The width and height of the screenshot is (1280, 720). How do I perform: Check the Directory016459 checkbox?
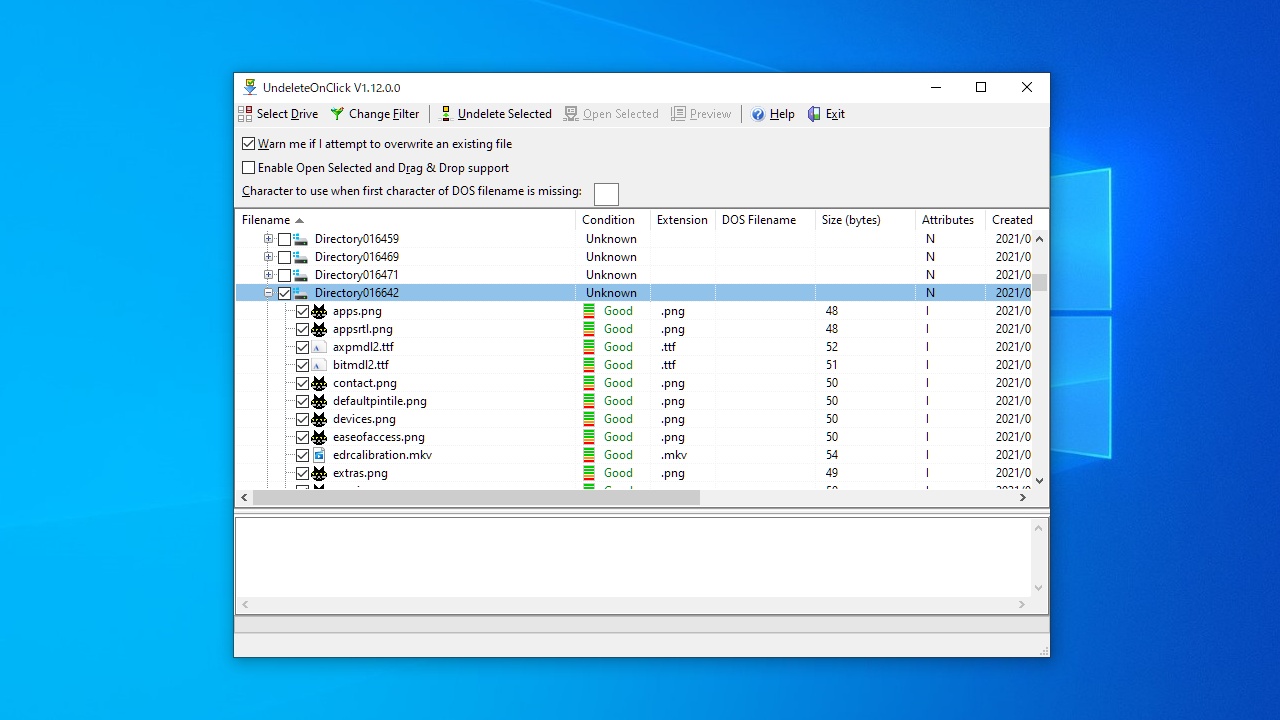284,239
